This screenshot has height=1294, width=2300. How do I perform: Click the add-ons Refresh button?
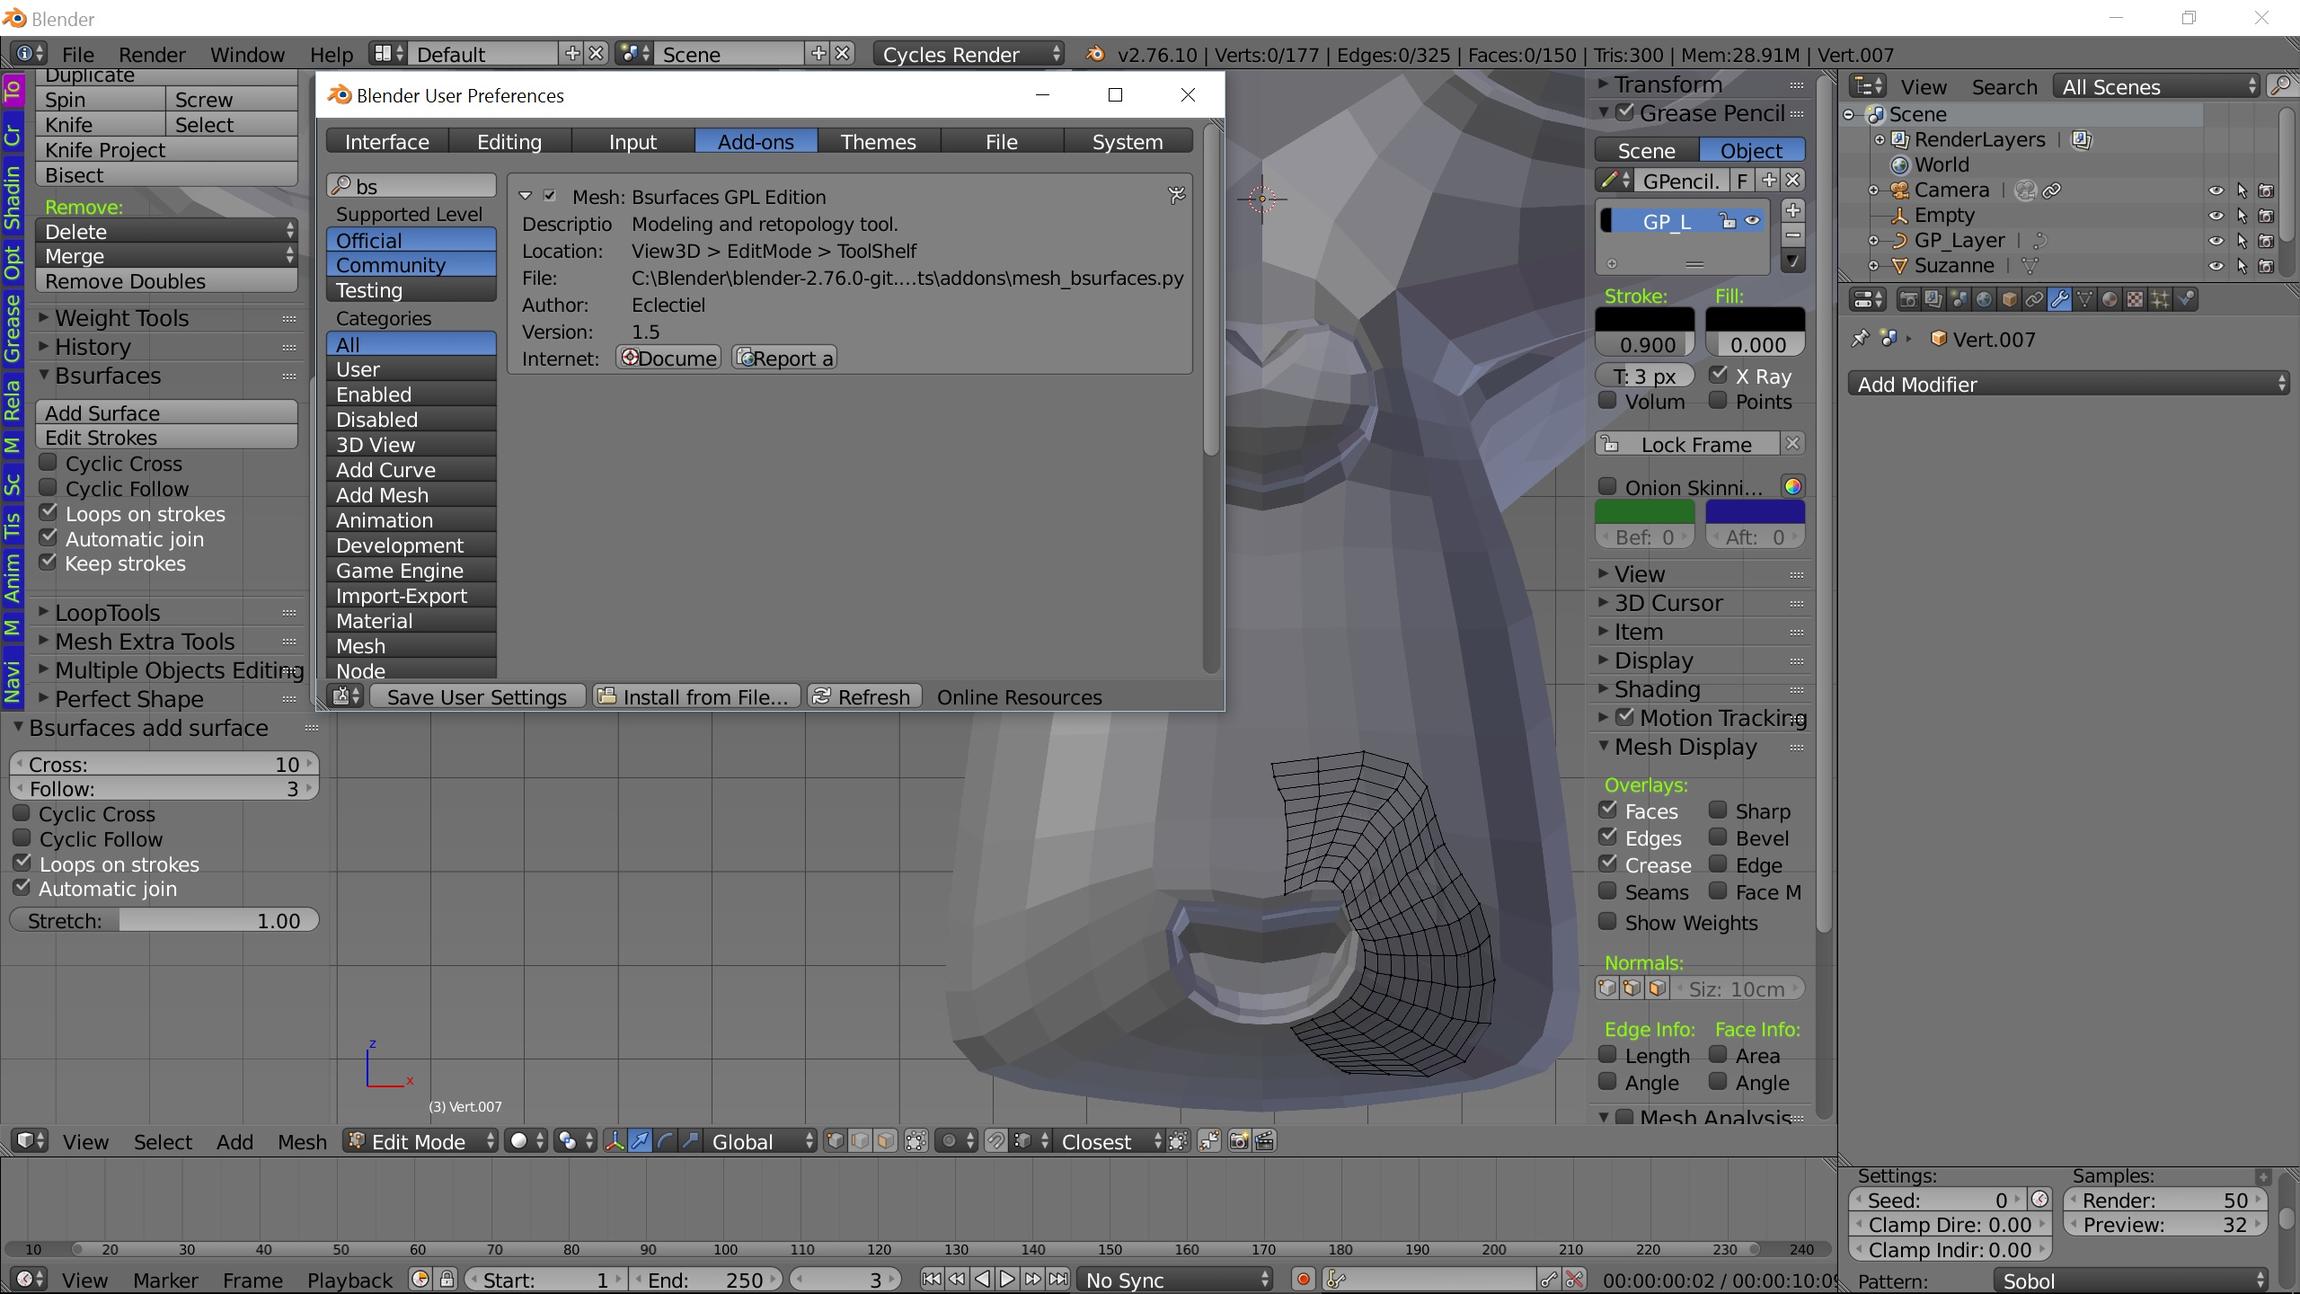[863, 696]
